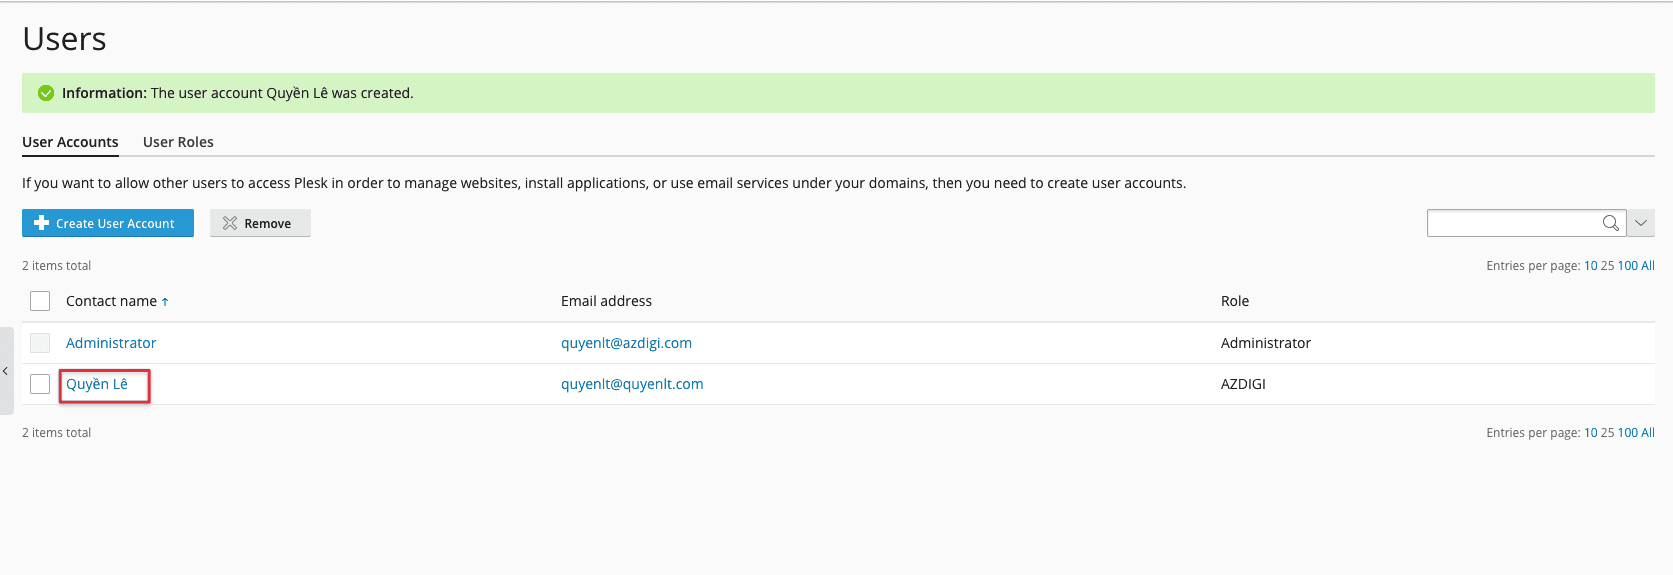1673x575 pixels.
Task: Sort by Contact name column arrow
Action: [165, 302]
